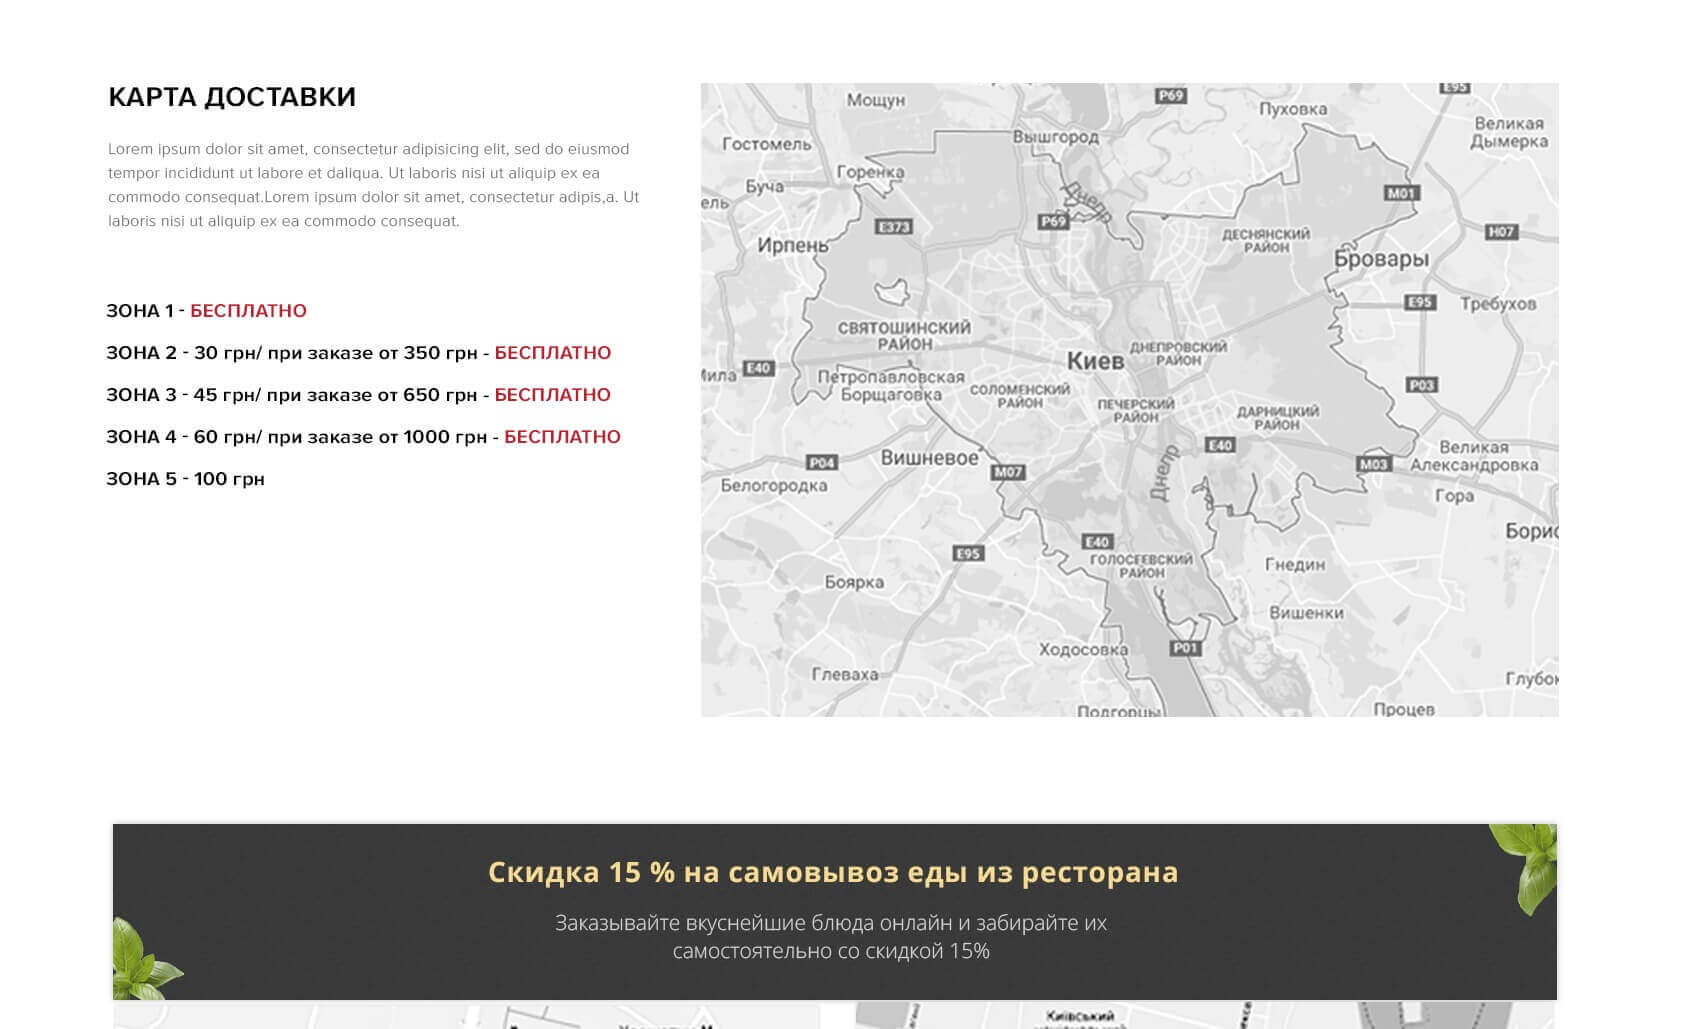Click the ЗОНА 4 delivery price line
Screen dimensions: 1699x1029
coord(364,437)
